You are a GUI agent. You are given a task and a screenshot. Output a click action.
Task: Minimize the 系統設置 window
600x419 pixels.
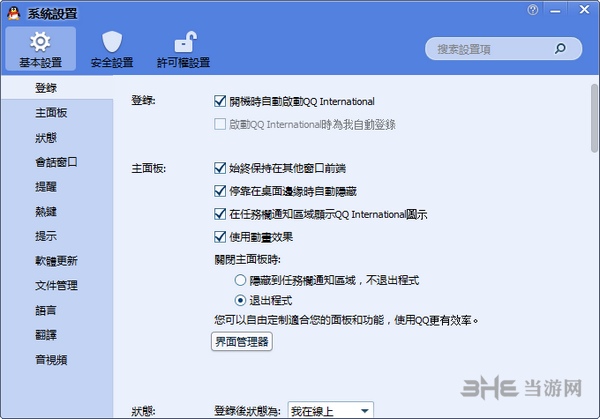tap(555, 11)
